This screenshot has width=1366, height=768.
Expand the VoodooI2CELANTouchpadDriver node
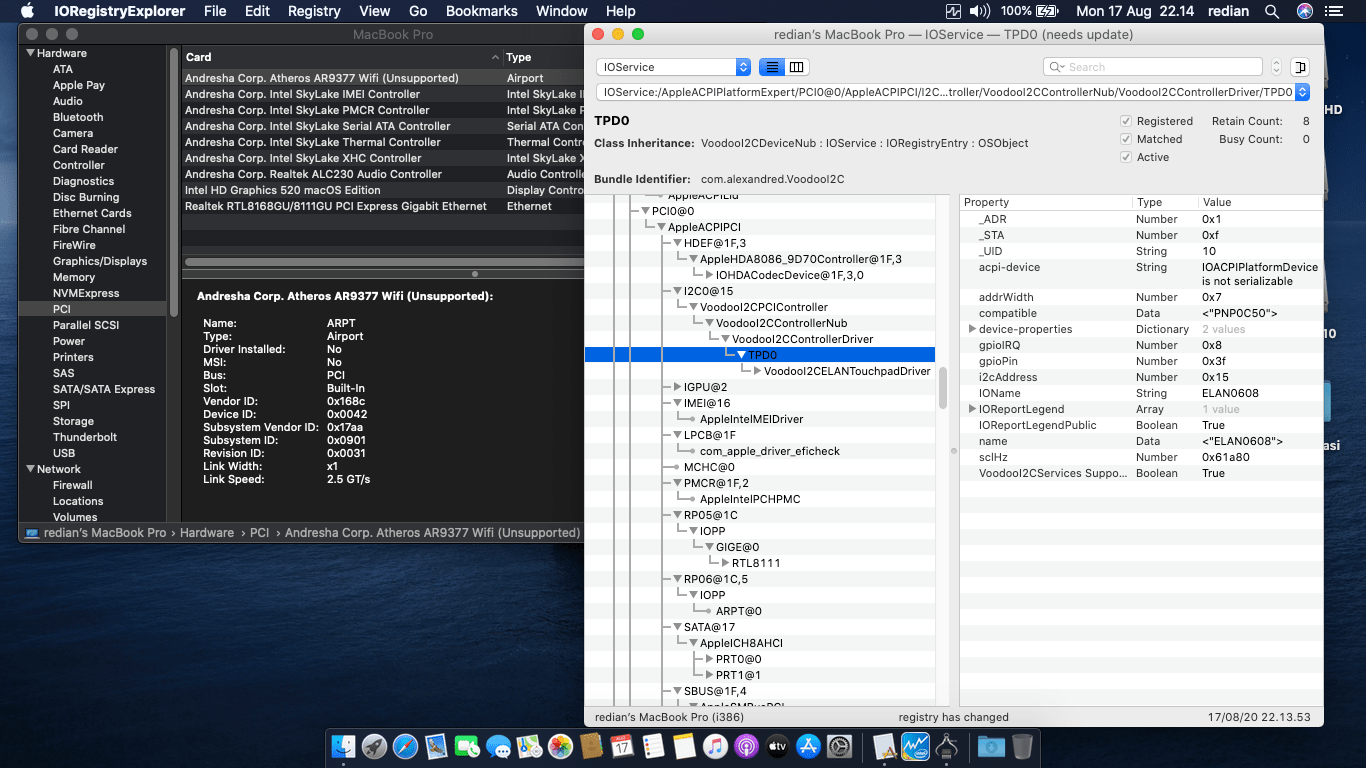tap(757, 371)
